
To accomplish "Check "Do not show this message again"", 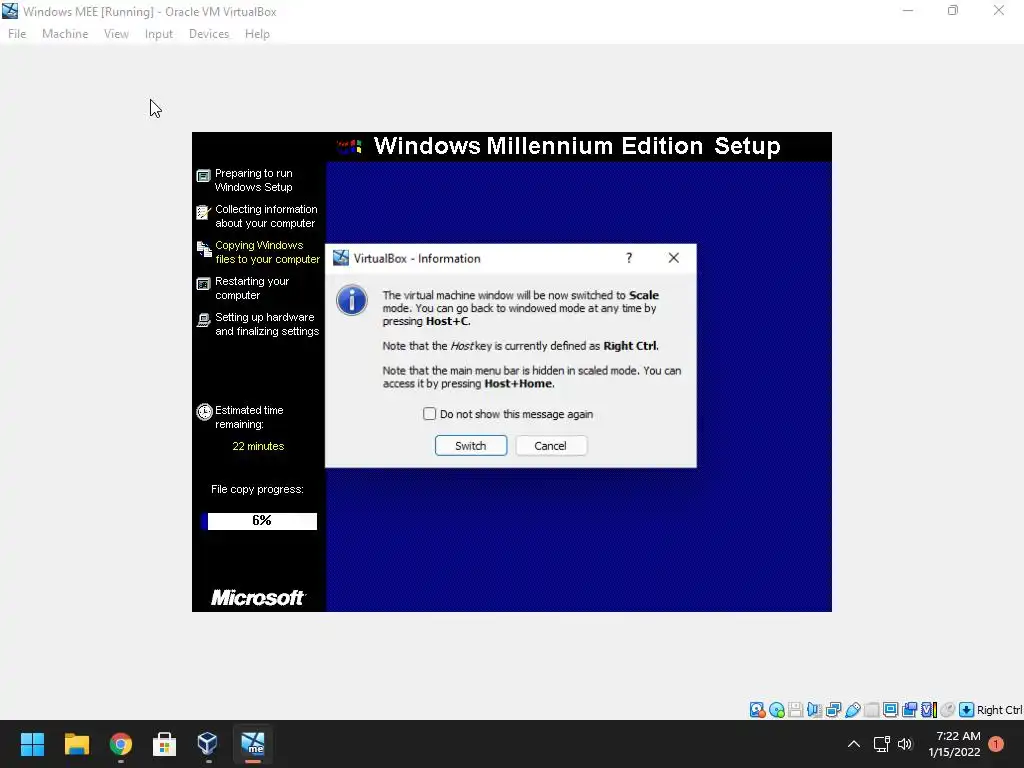I will 429,413.
